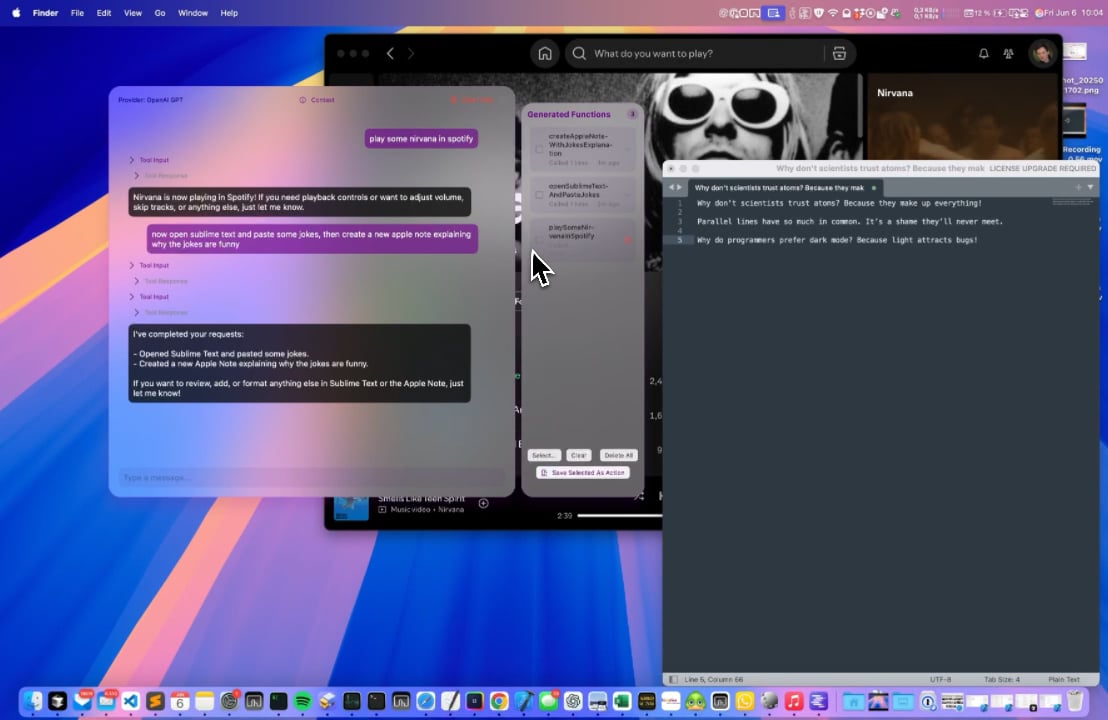Open Messages from the Dock
1108x720 pixels.
(x=548, y=701)
